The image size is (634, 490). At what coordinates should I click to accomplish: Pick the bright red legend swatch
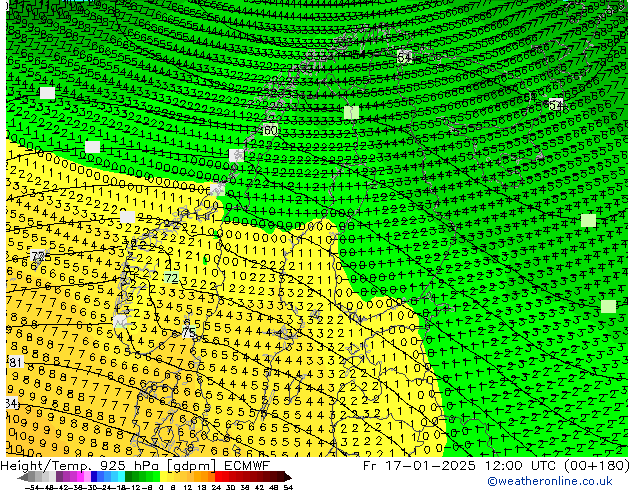point(218,477)
